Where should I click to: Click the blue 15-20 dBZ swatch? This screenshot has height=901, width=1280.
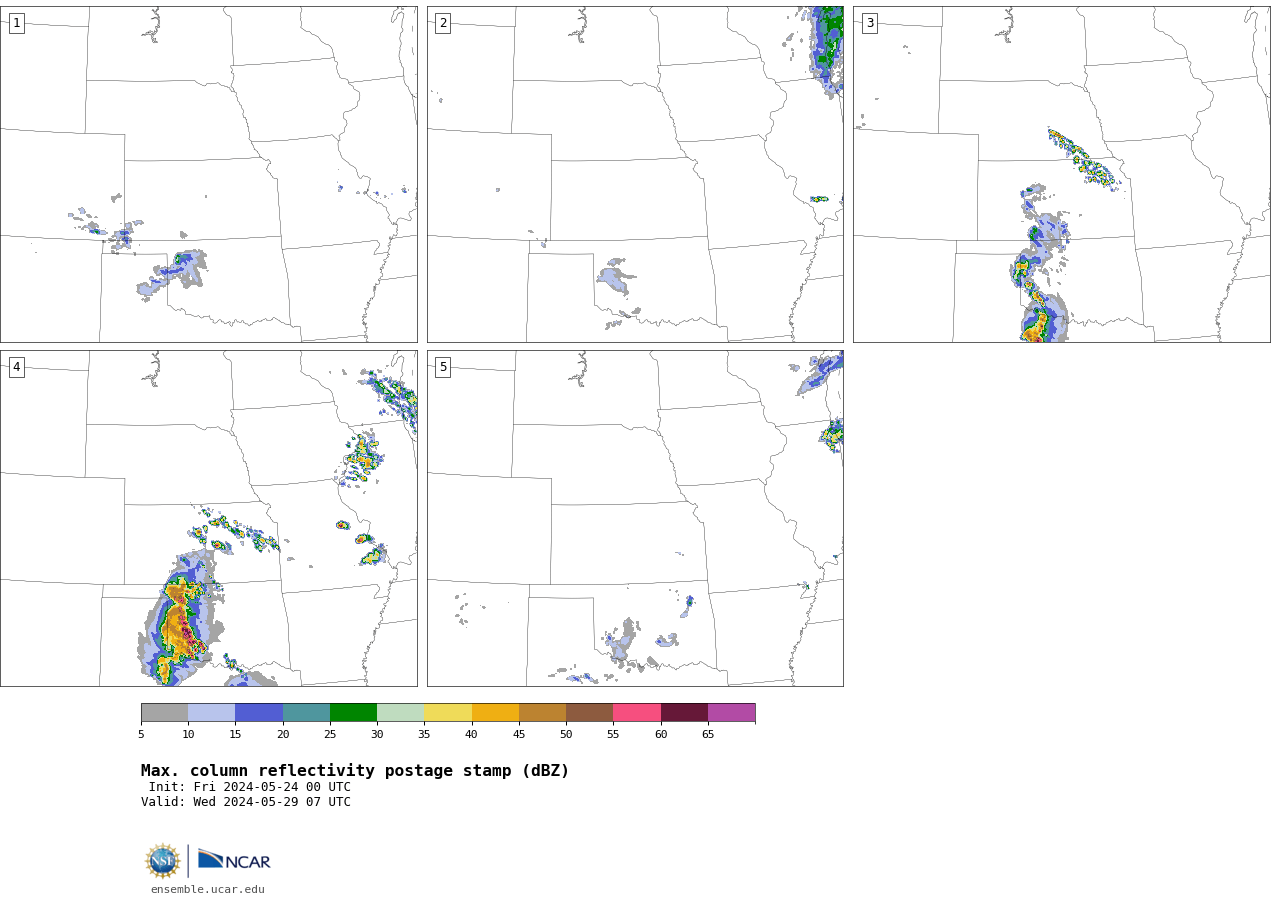[259, 713]
